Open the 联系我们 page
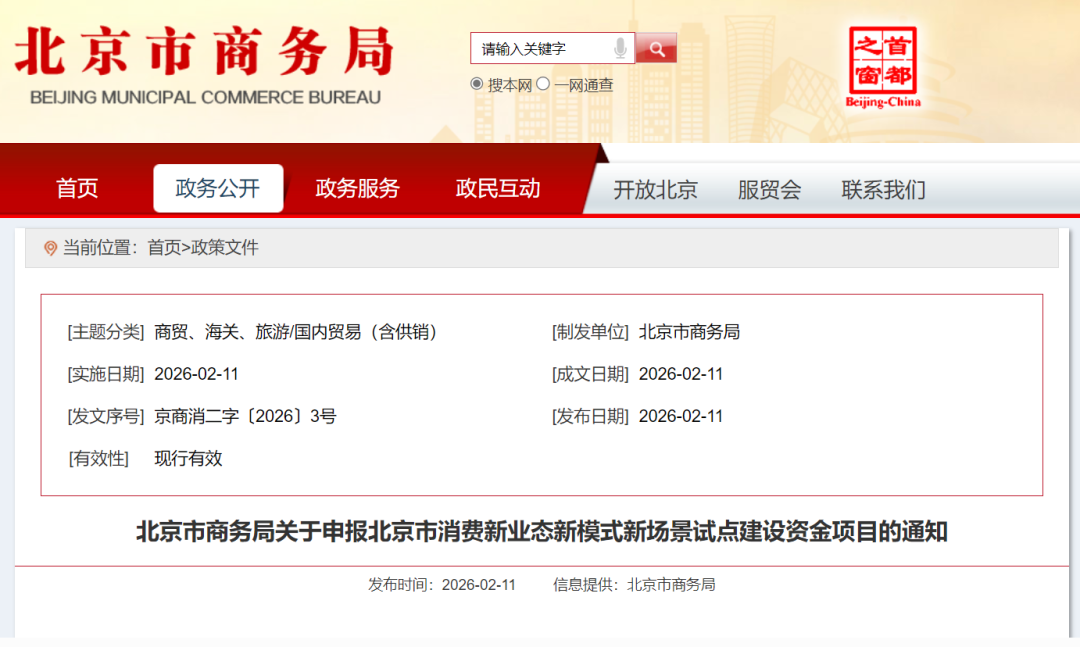 882,190
